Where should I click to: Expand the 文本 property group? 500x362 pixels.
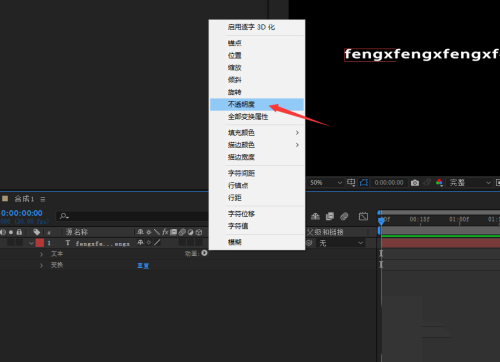(x=41, y=254)
